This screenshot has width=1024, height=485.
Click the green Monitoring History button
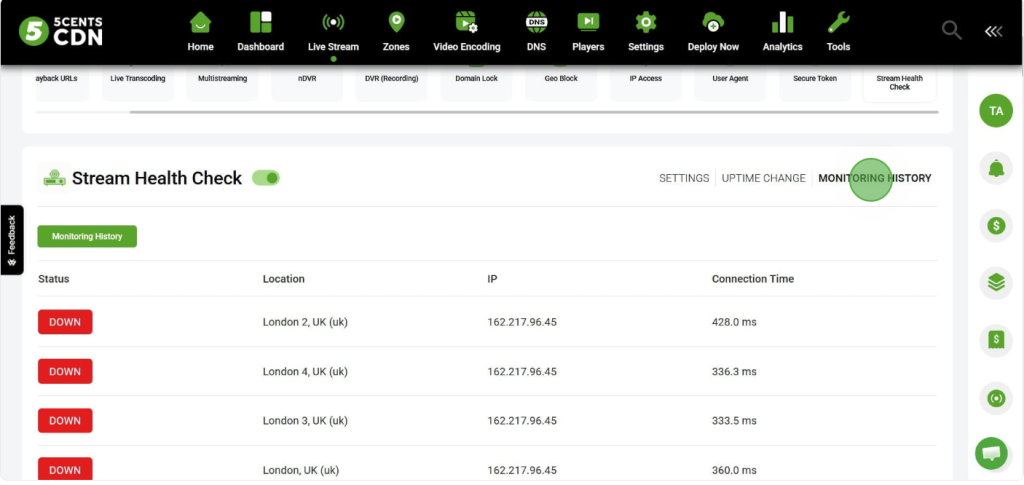[x=87, y=236]
